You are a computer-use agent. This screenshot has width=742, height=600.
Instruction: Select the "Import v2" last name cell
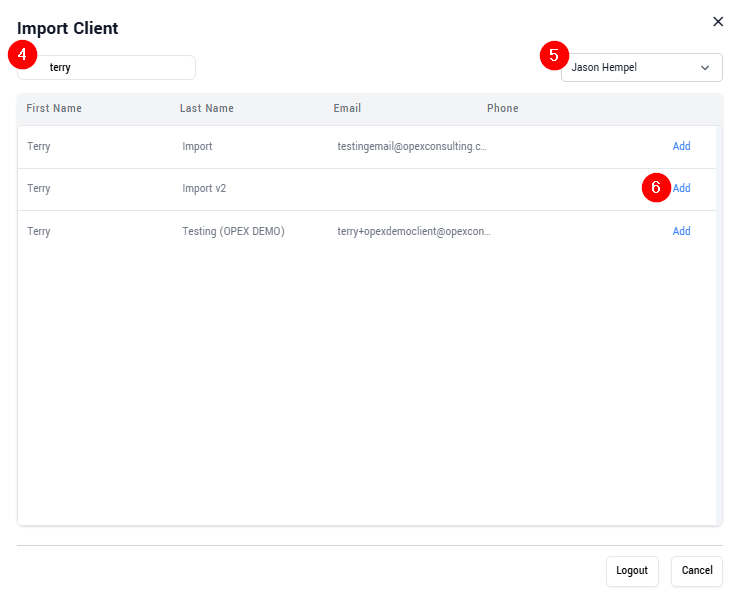(204, 188)
